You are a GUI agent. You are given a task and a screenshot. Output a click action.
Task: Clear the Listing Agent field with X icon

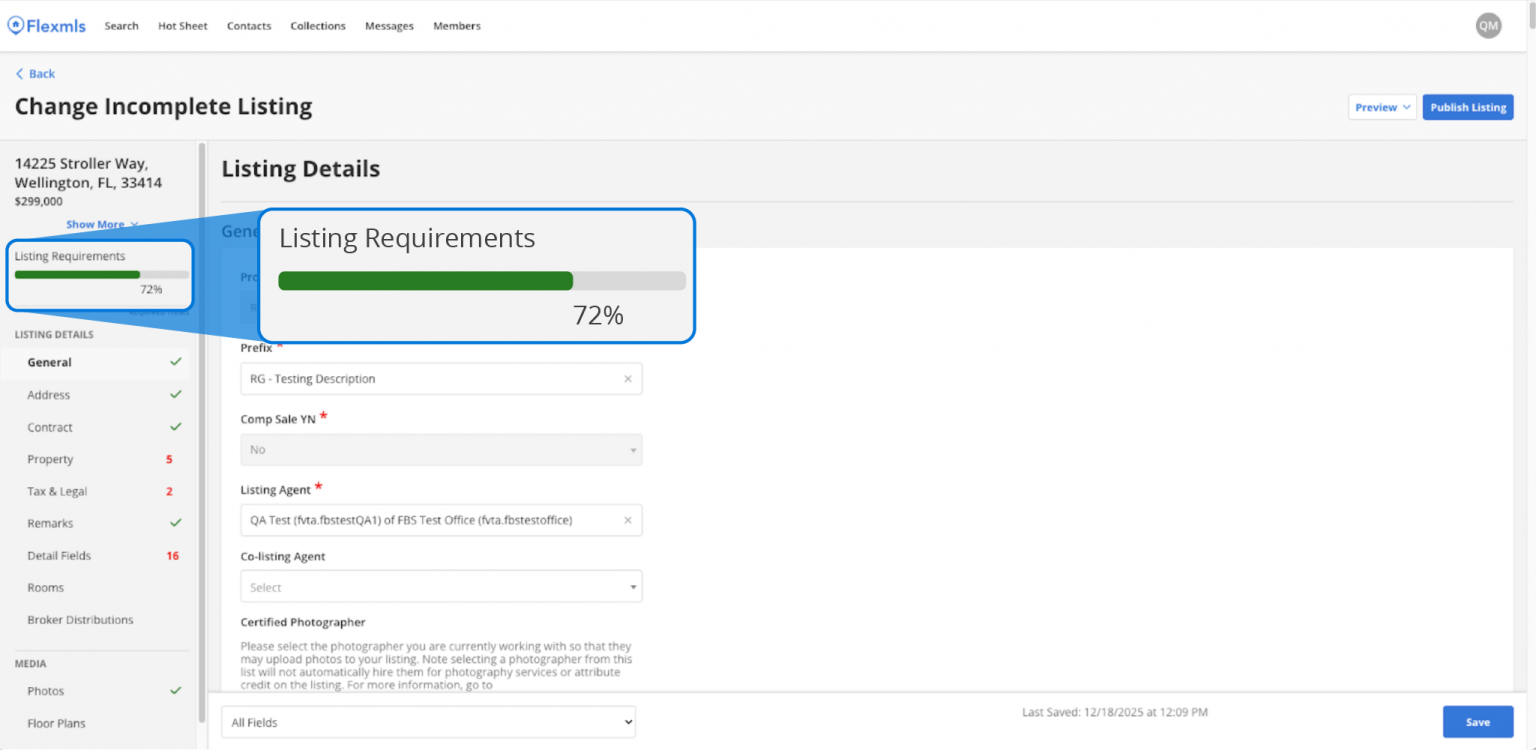[x=628, y=520]
